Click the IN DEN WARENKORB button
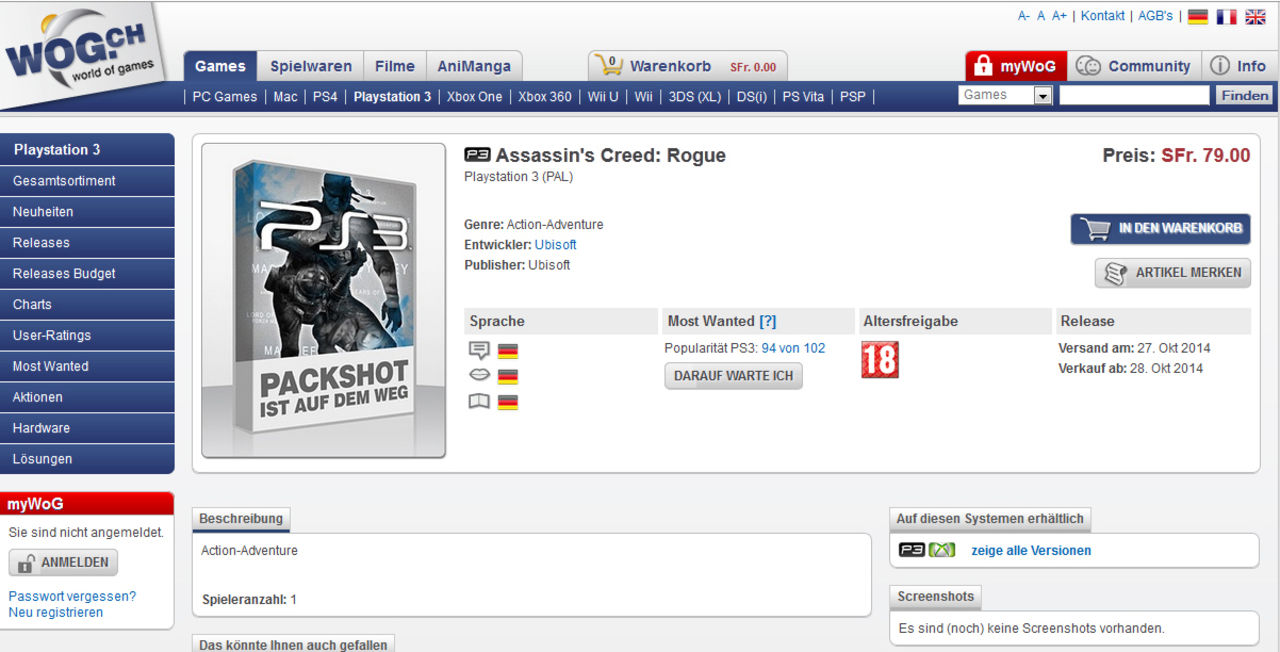This screenshot has width=1280, height=652. tap(1160, 228)
